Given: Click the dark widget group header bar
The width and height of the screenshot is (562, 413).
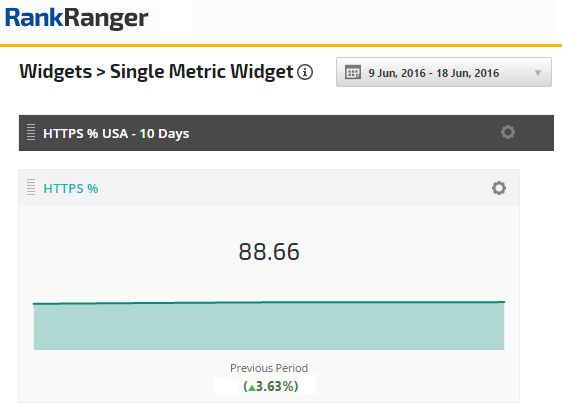Looking at the screenshot, I should pos(286,133).
